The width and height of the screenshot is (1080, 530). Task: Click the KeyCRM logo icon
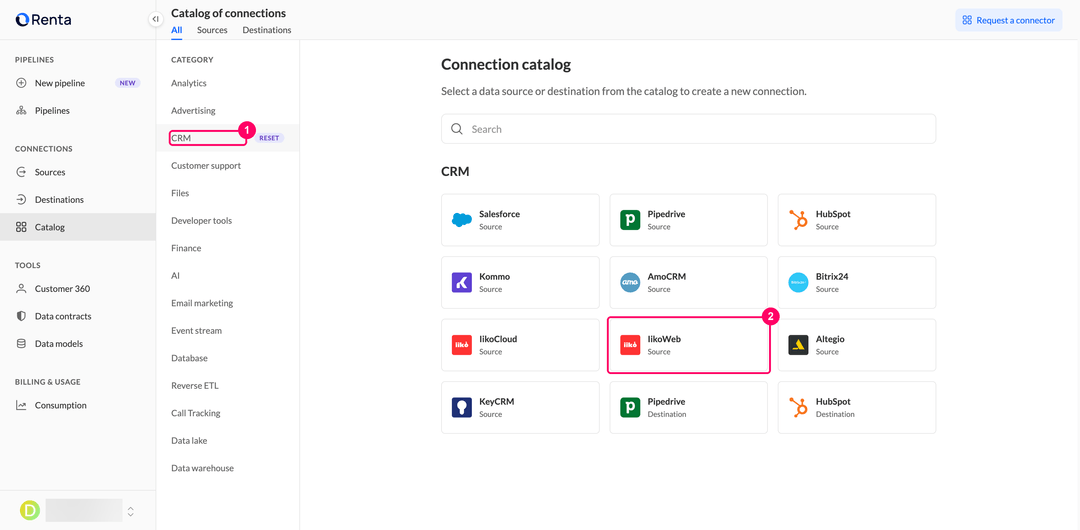coord(461,407)
